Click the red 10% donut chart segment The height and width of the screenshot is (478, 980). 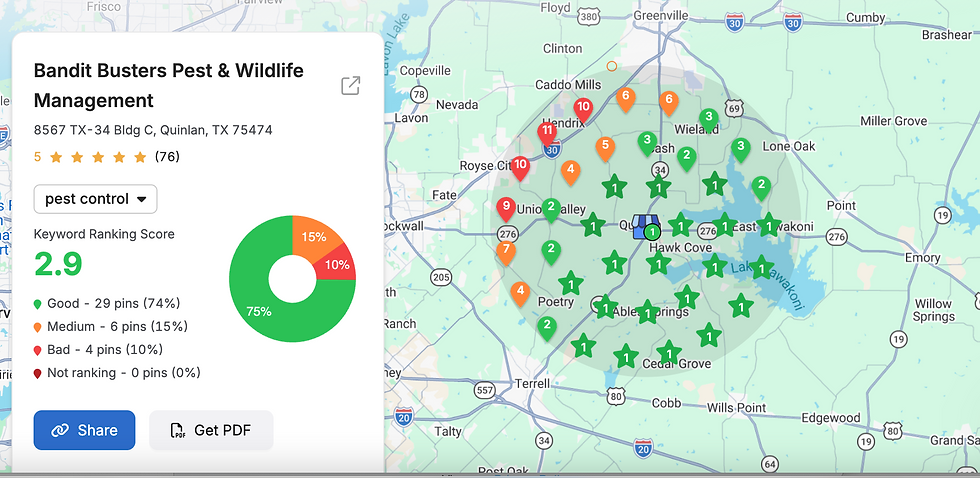[x=339, y=265]
